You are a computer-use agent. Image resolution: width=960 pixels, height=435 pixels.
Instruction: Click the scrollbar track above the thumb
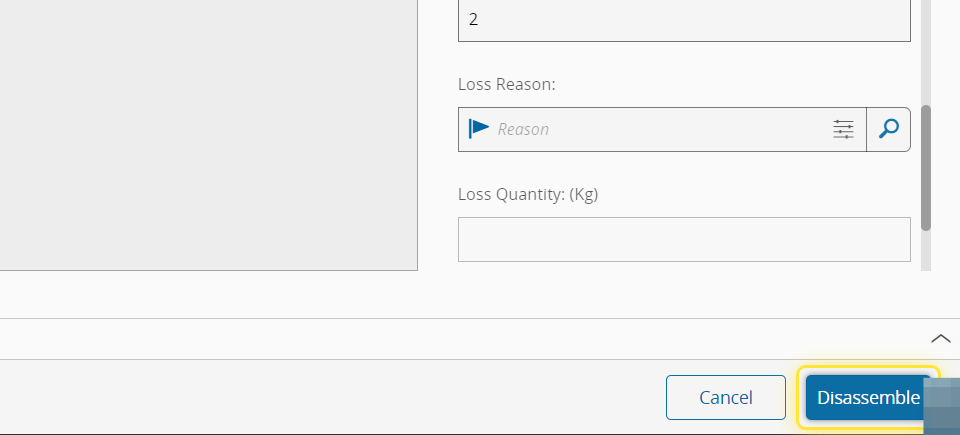926,50
